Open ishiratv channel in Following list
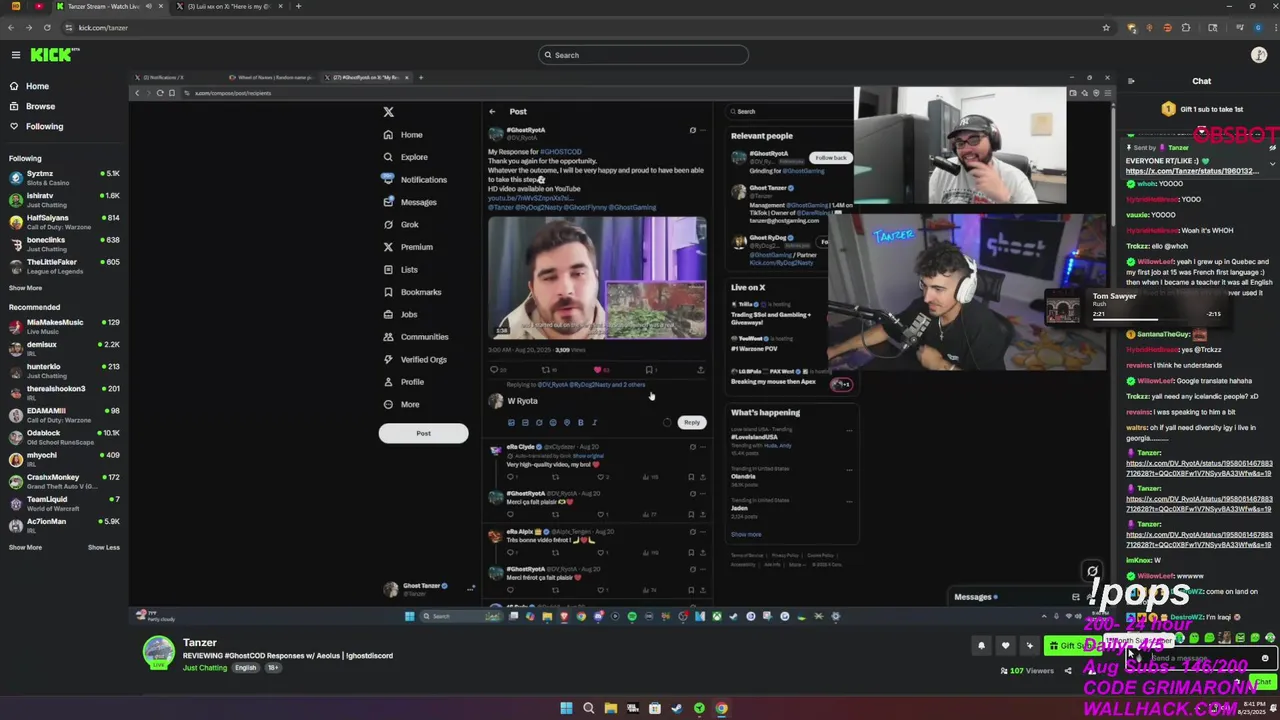Viewport: 1280px width, 720px height. (64, 199)
